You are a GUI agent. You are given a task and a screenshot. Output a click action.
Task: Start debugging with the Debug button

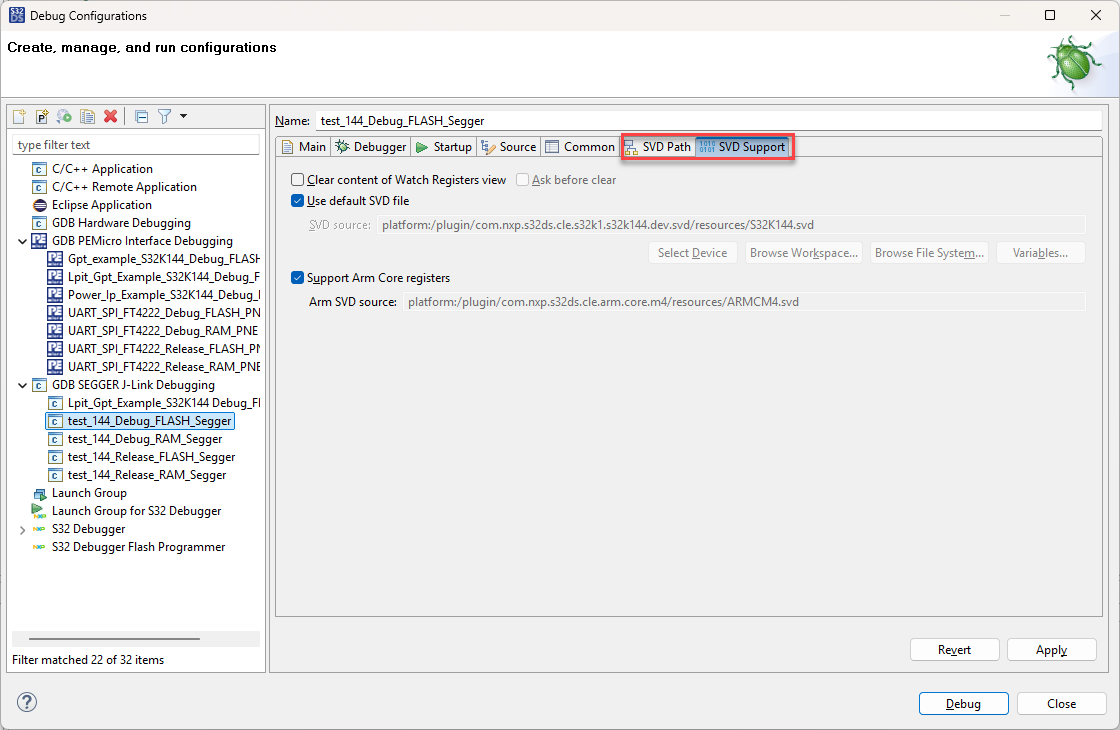tap(963, 704)
